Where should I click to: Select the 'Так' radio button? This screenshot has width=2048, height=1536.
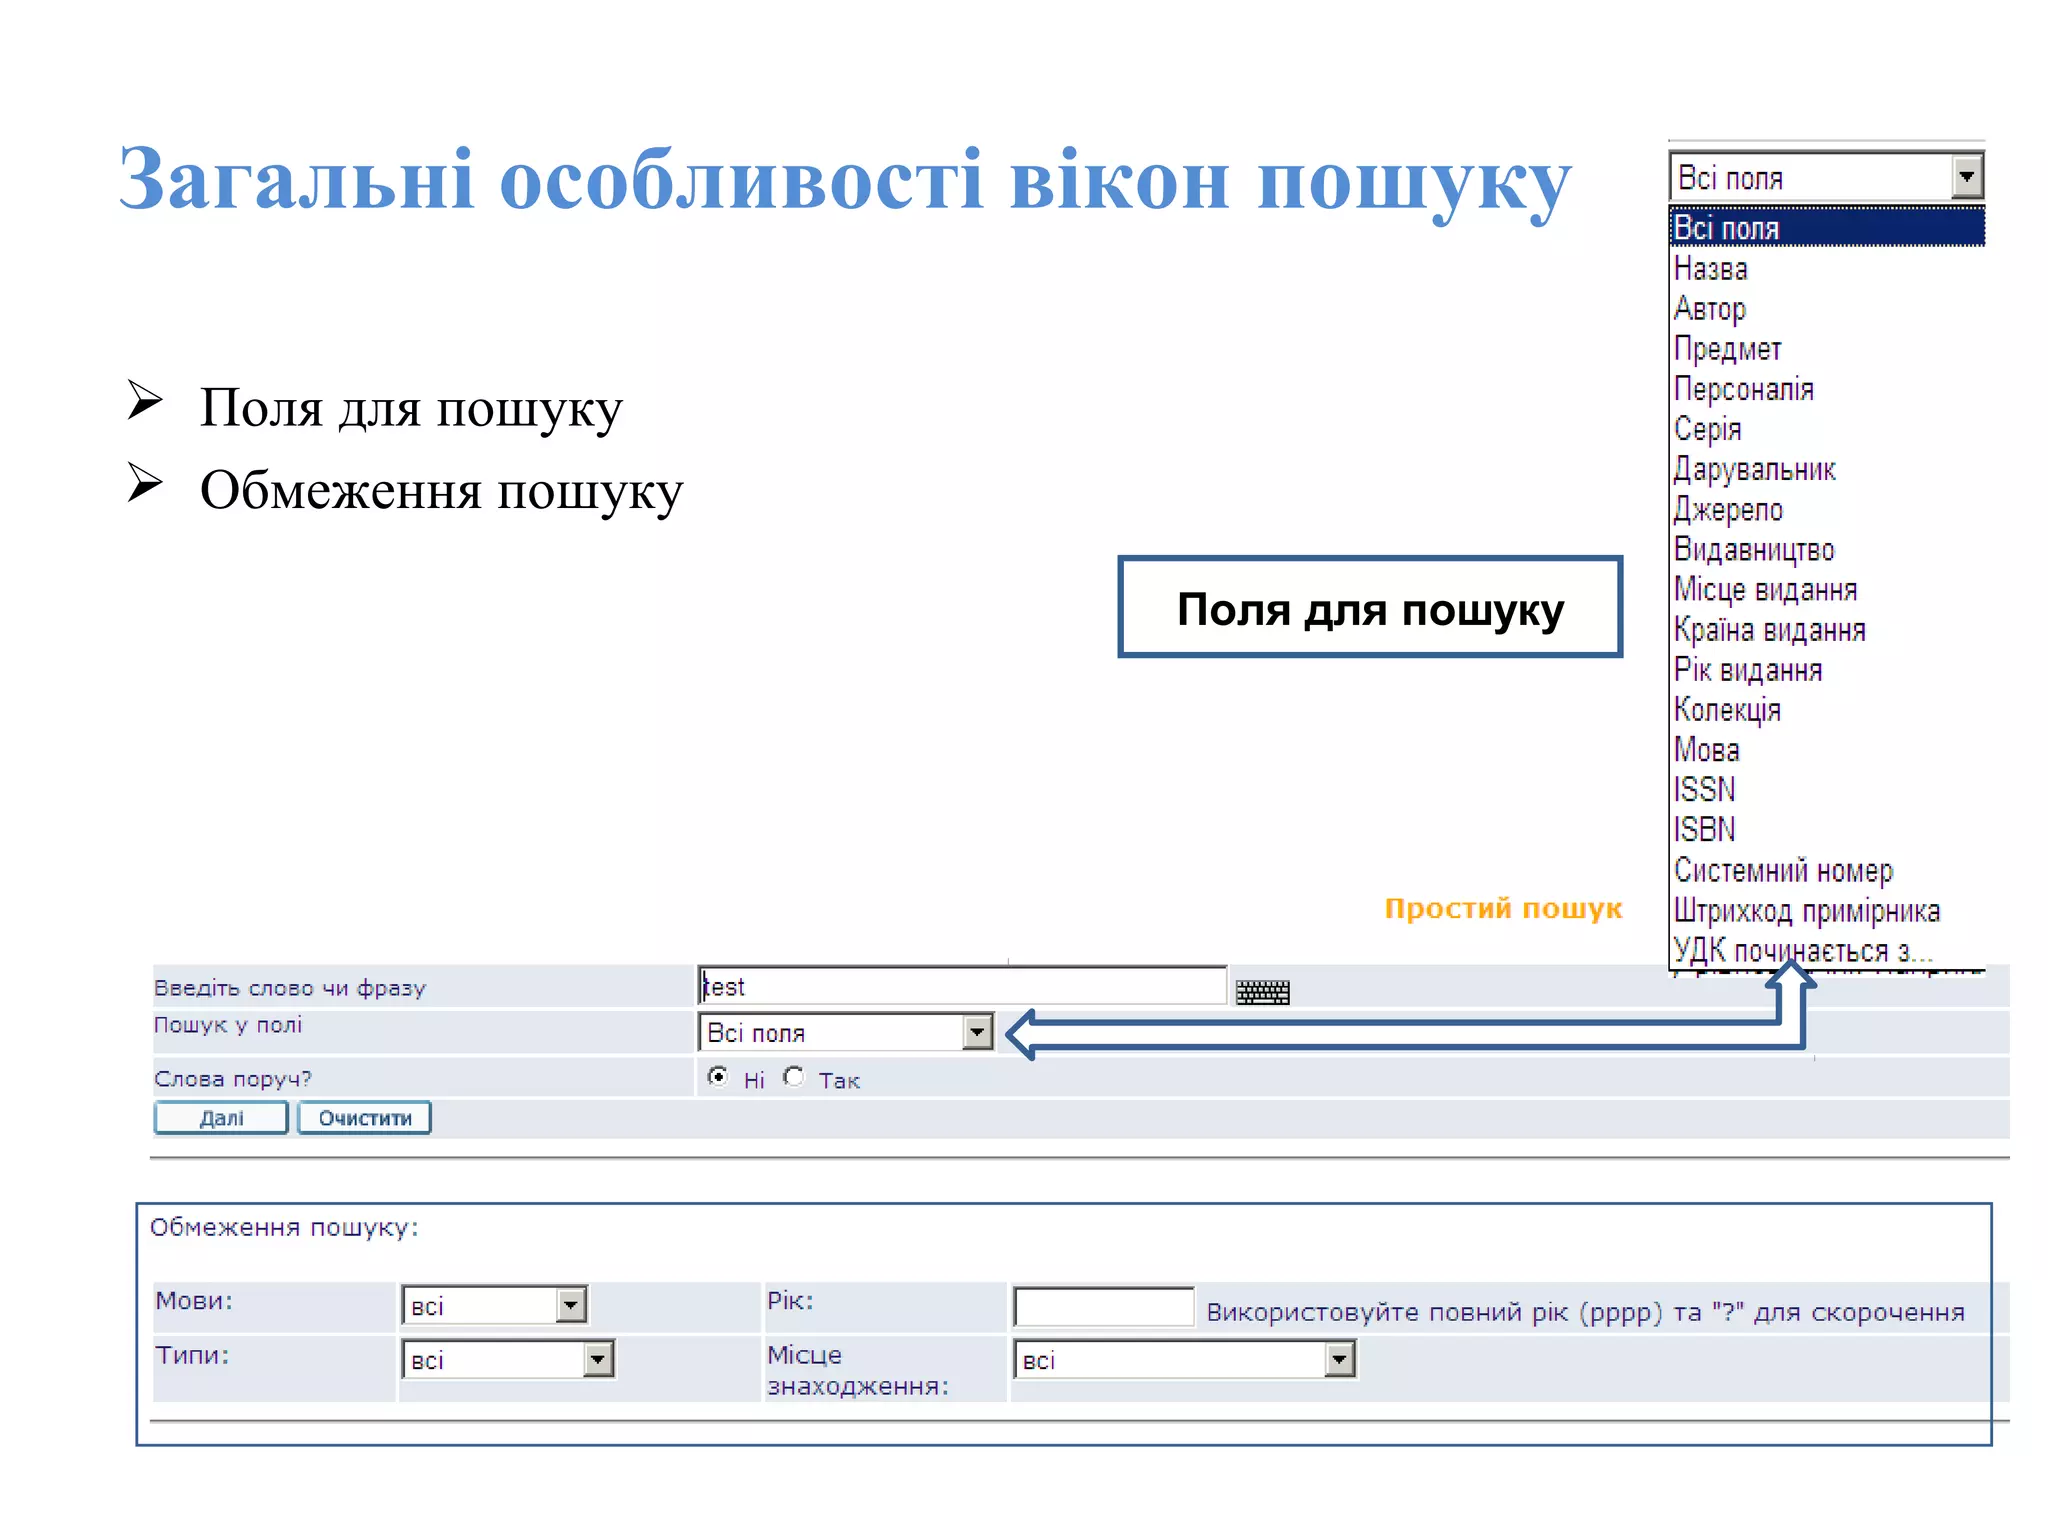pyautogui.click(x=794, y=1076)
